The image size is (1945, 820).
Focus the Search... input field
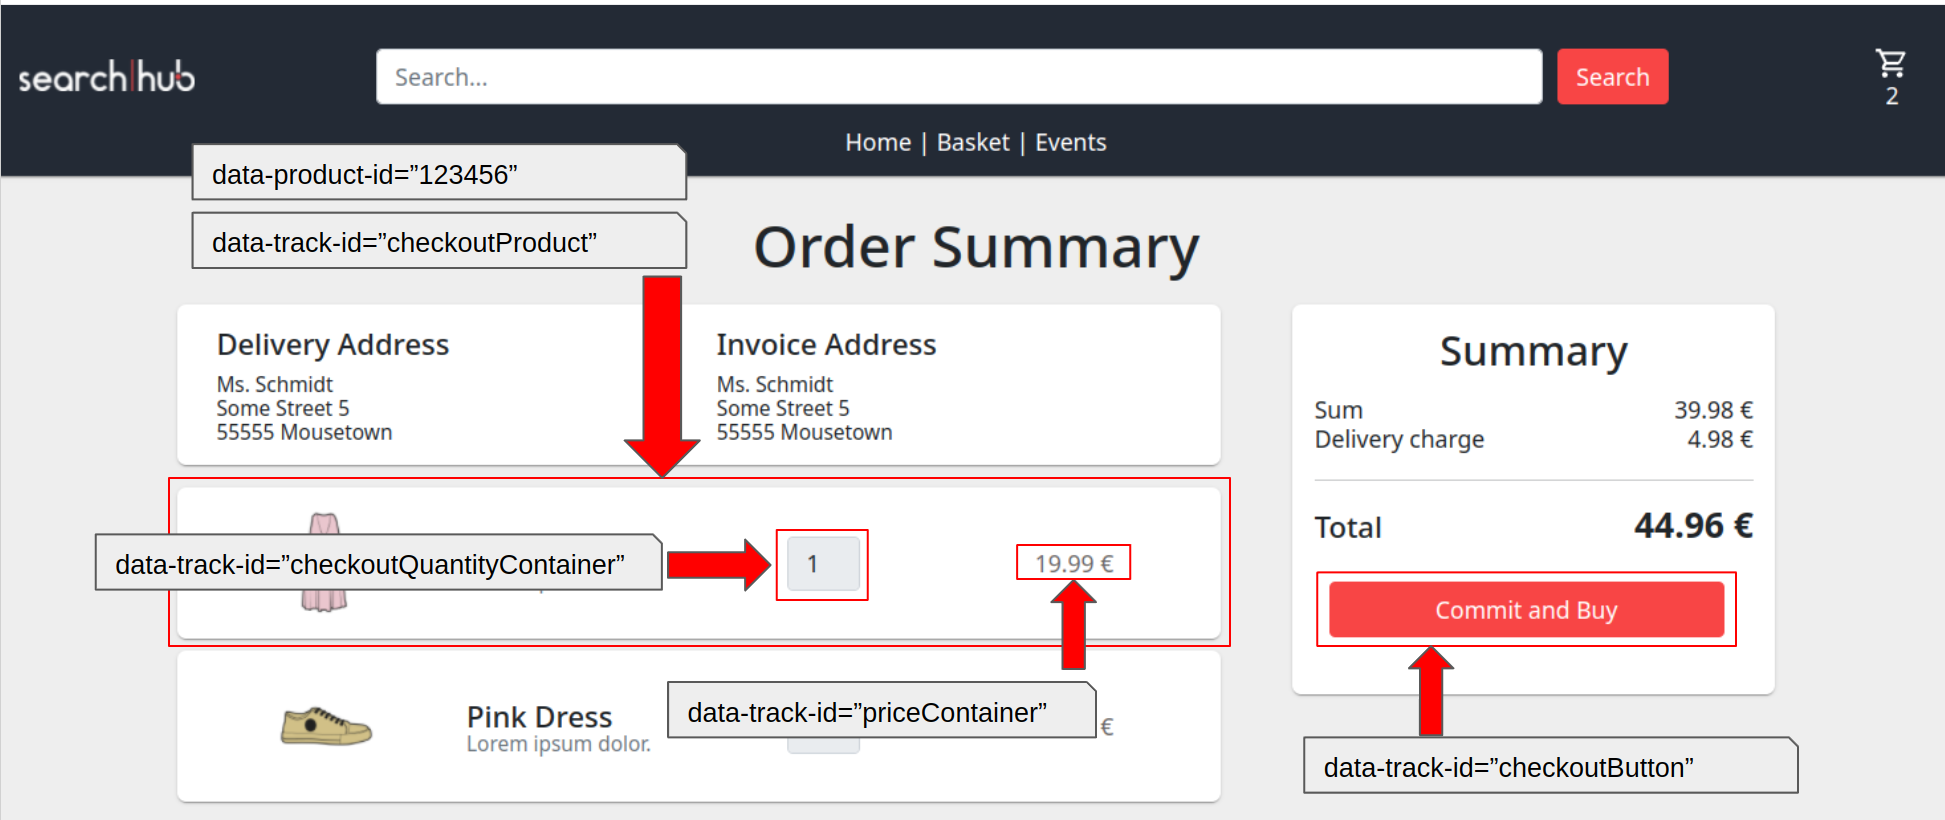tap(959, 77)
